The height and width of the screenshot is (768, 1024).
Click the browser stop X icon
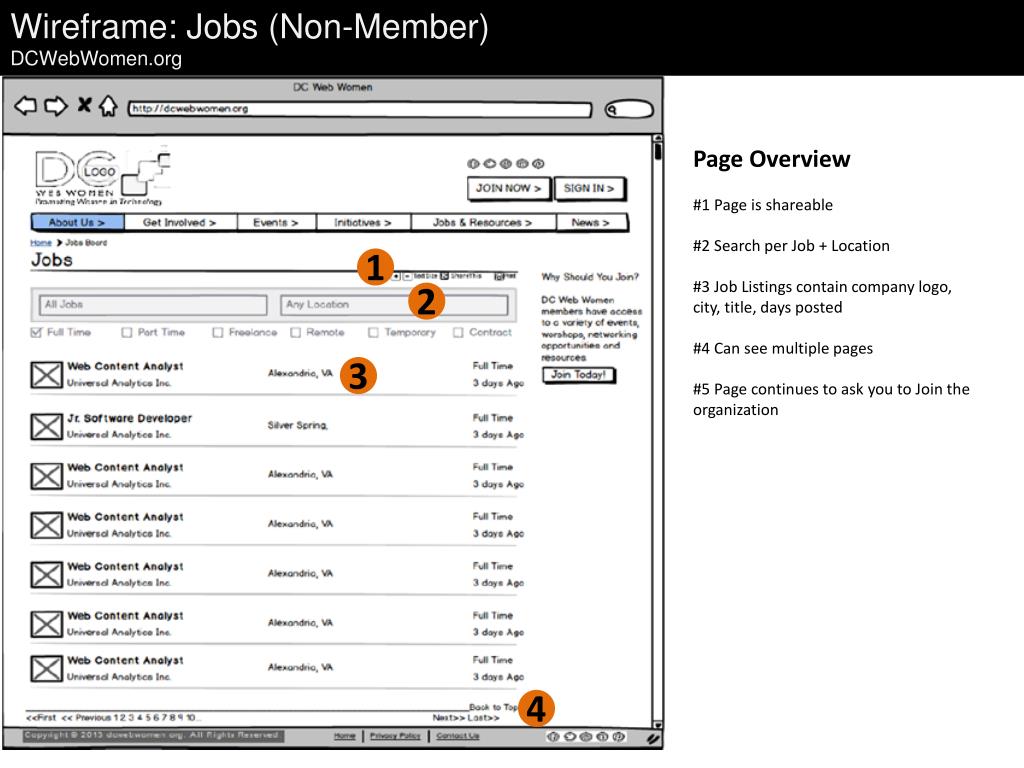click(84, 104)
